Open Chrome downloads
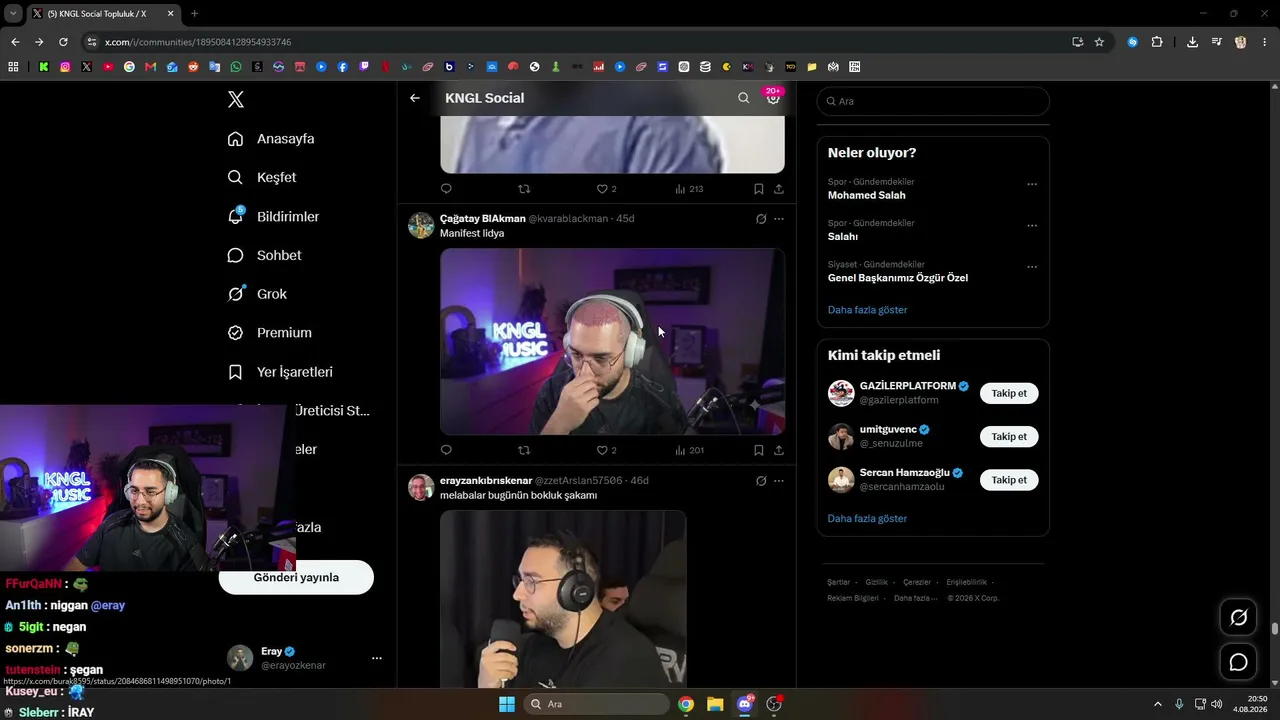Image resolution: width=1280 pixels, height=720 pixels. 1192,42
